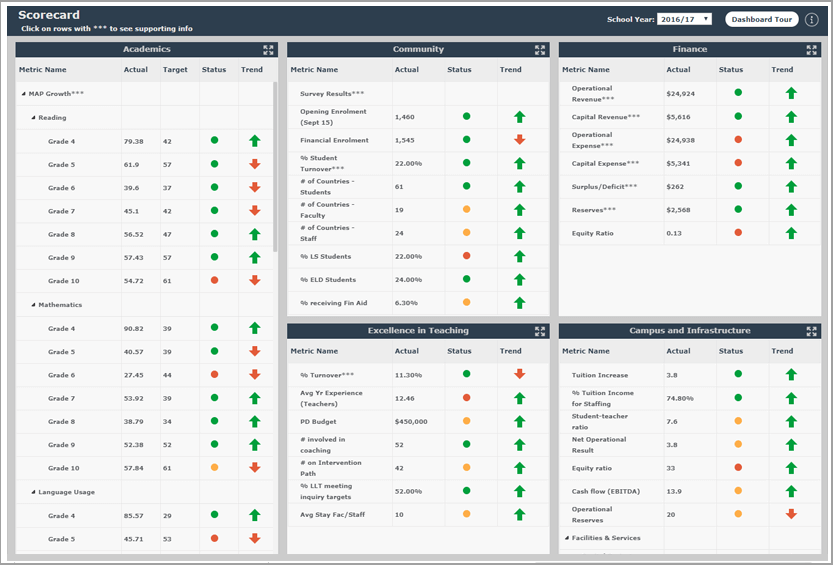Select the # of Countries - Students row
833x565 pixels.
418,186
